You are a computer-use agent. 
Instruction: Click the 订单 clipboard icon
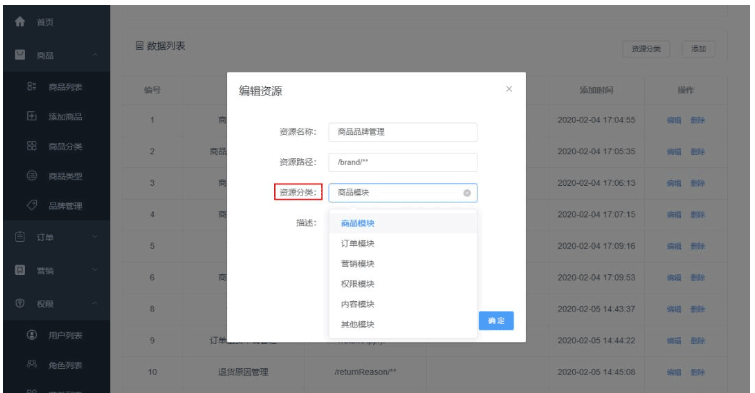click(x=20, y=237)
